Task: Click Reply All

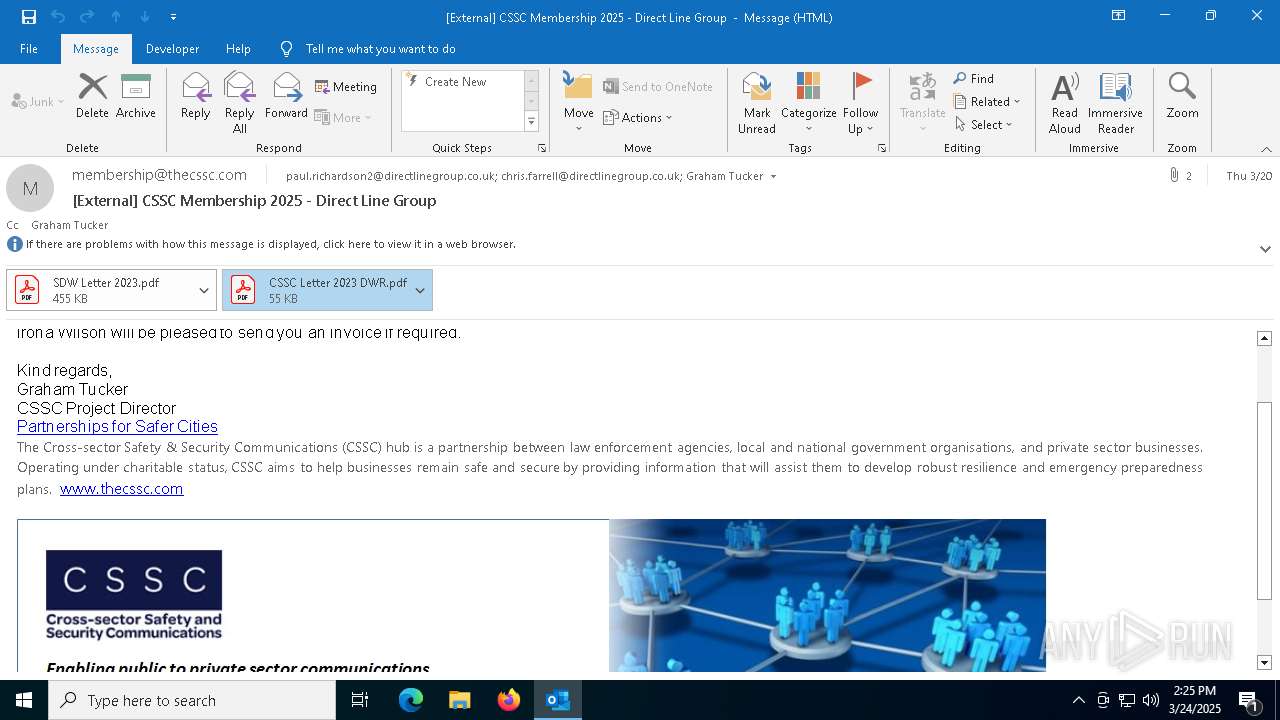Action: click(240, 103)
